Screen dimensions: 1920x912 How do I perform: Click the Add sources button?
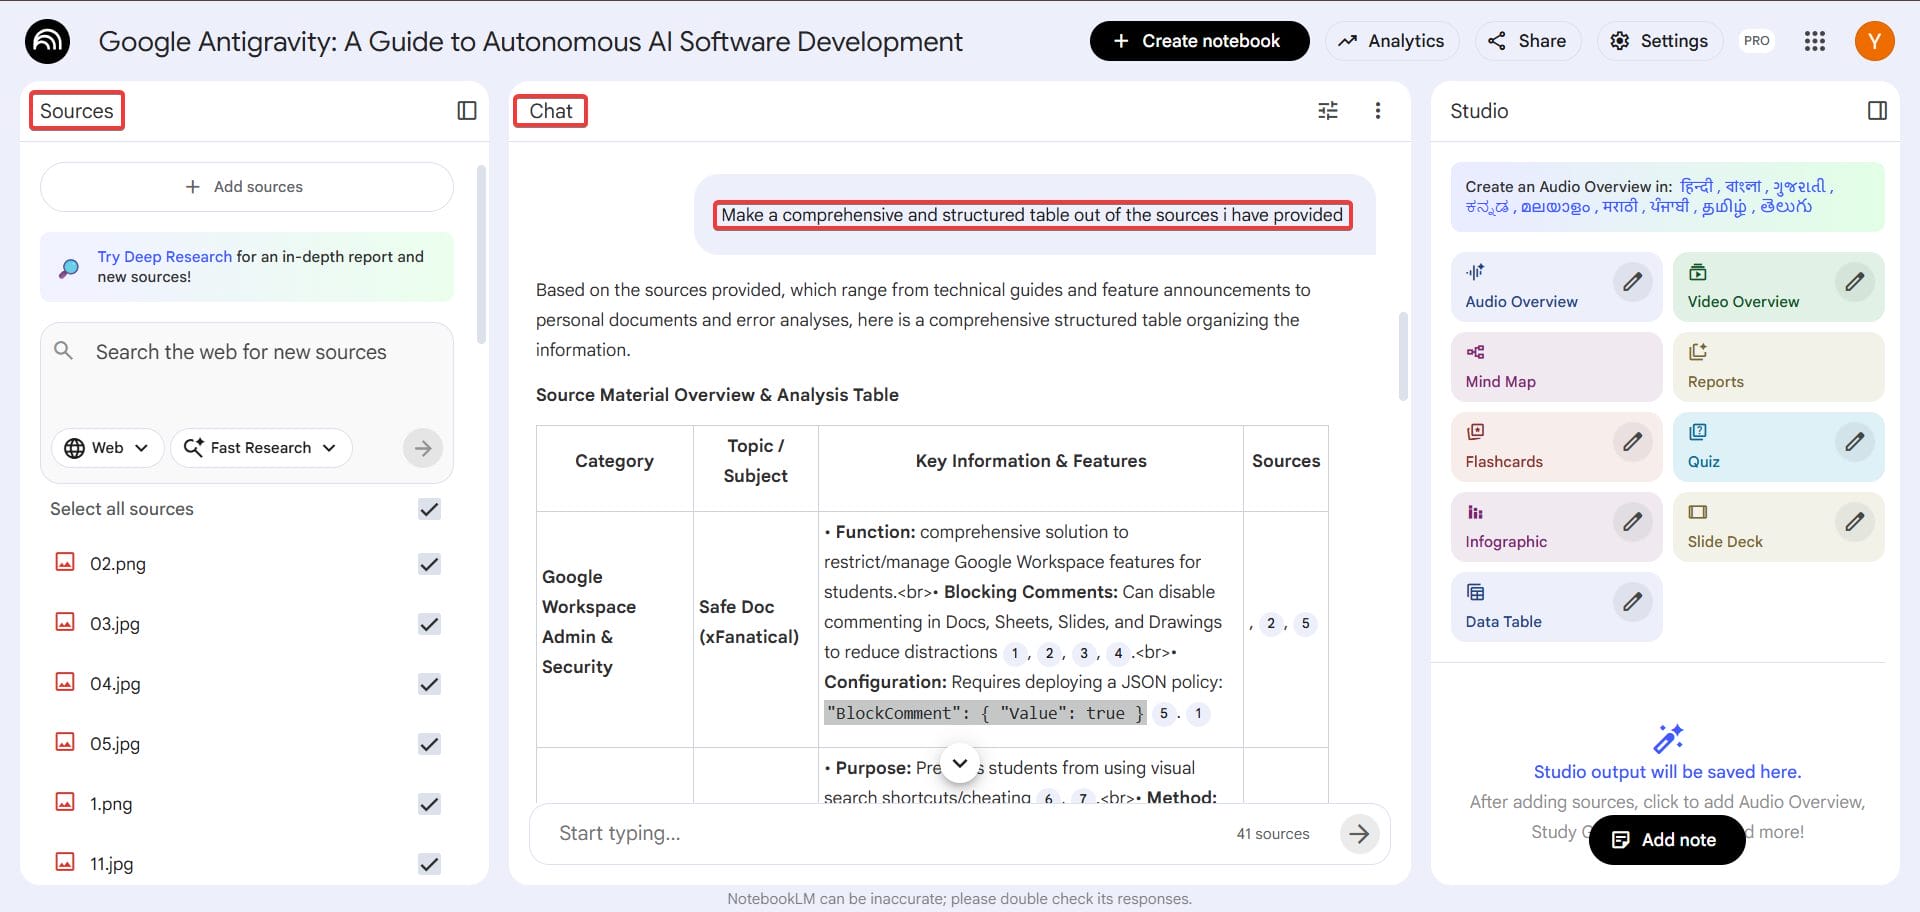click(246, 187)
